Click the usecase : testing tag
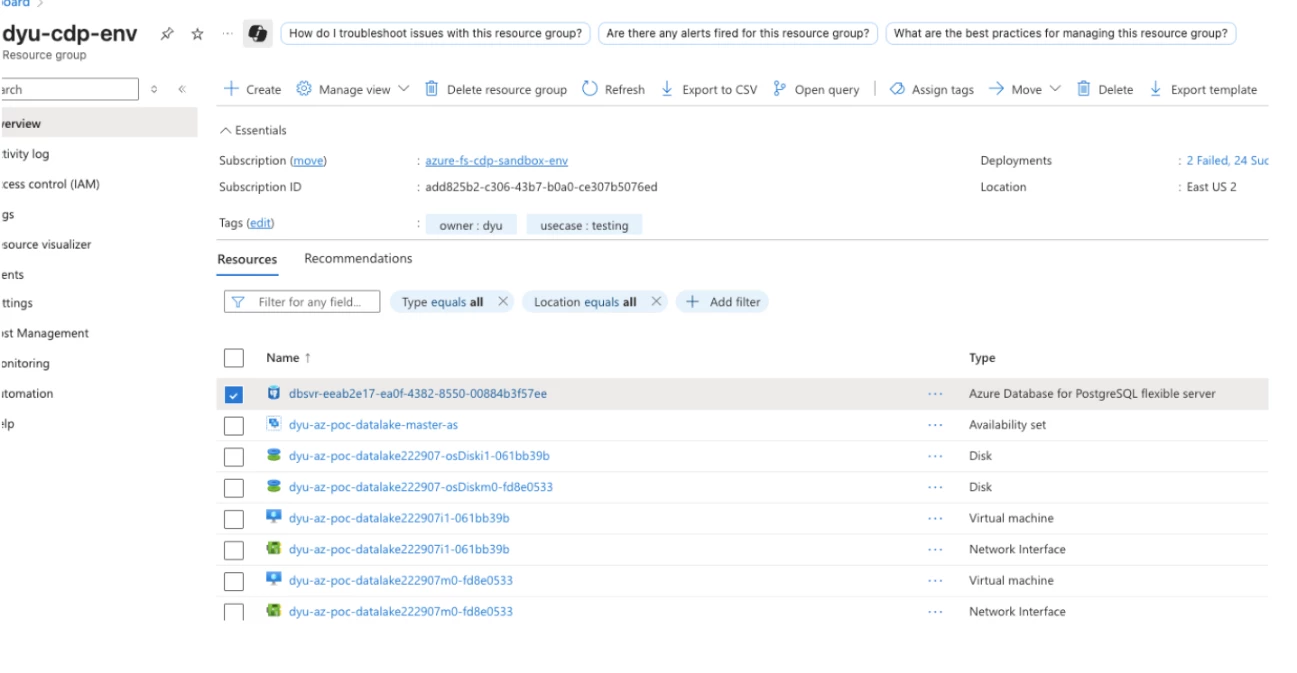The height and width of the screenshot is (673, 1297). (584, 226)
